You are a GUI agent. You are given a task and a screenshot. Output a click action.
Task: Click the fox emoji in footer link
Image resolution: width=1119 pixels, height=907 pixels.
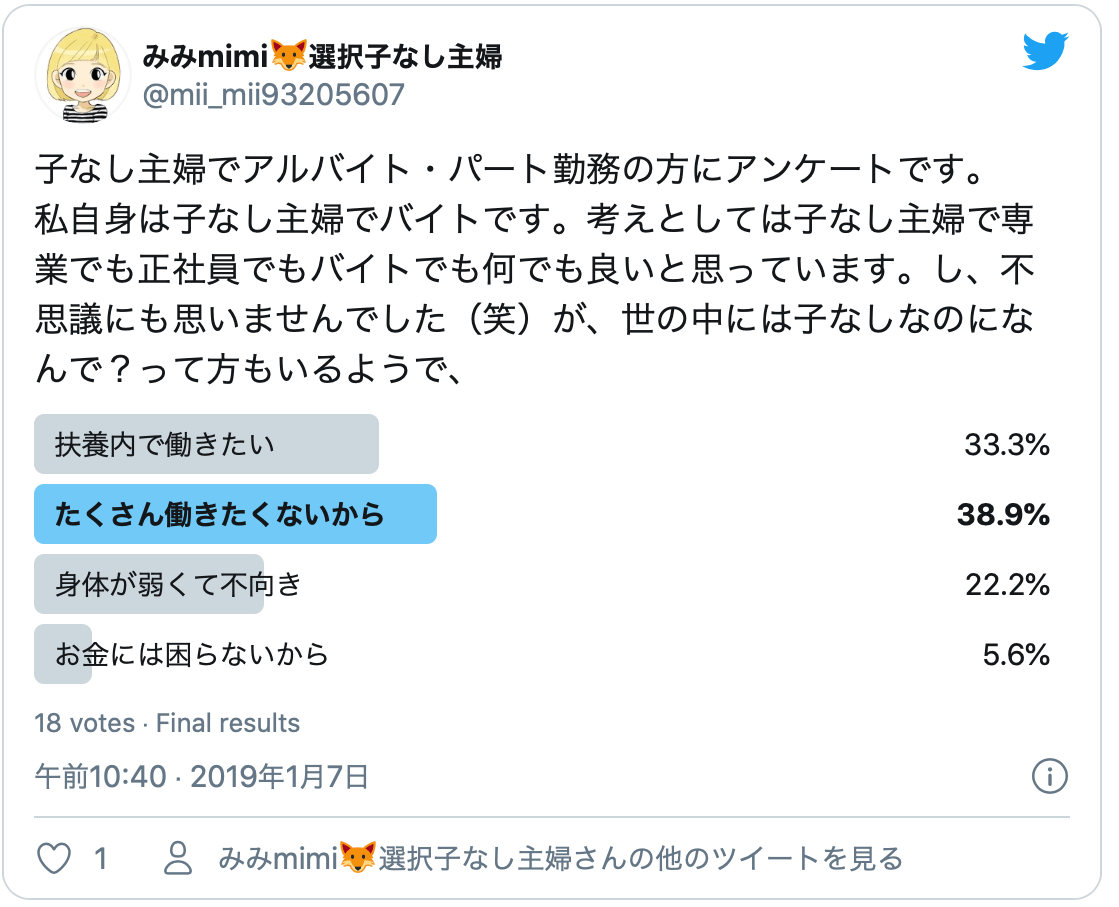point(358,858)
